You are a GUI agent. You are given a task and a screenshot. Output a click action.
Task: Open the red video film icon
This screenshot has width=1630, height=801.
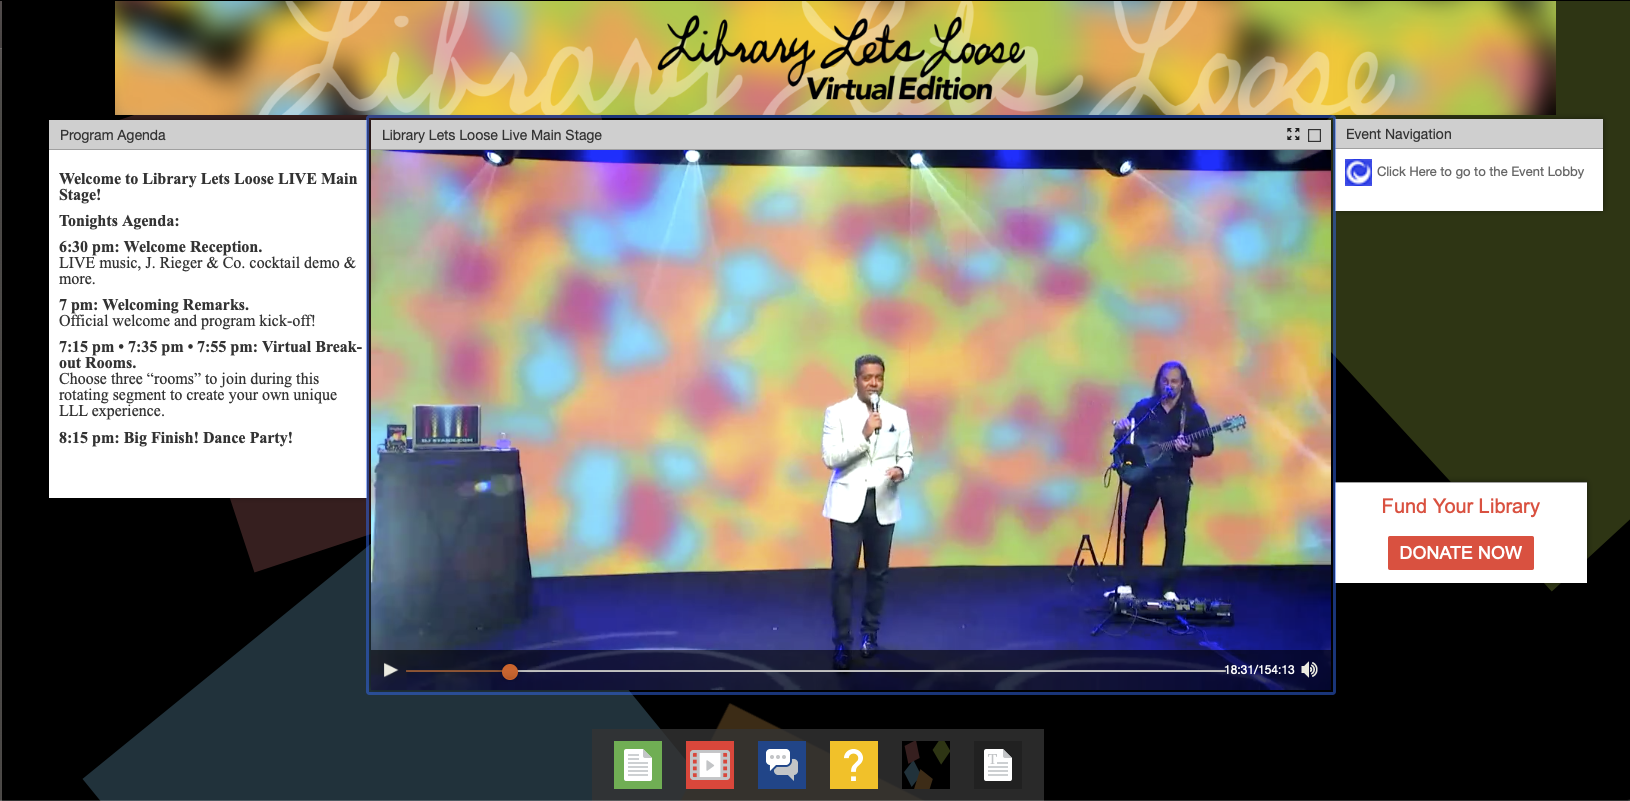(710, 765)
